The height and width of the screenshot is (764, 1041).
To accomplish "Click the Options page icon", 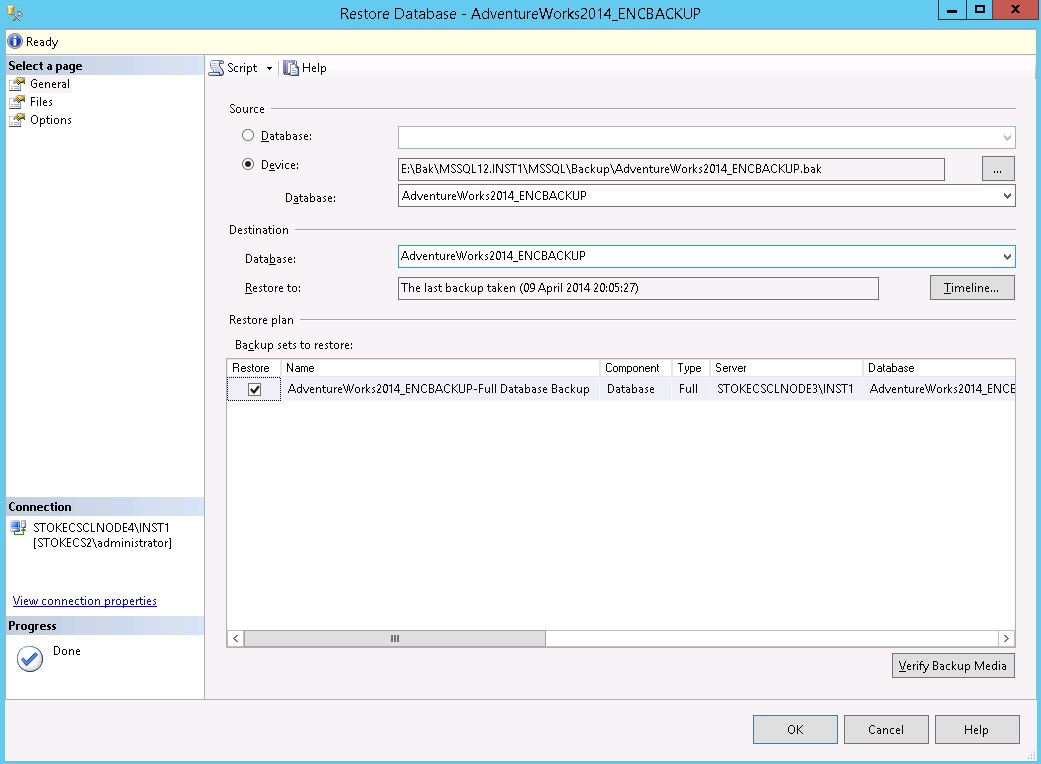I will point(17,120).
